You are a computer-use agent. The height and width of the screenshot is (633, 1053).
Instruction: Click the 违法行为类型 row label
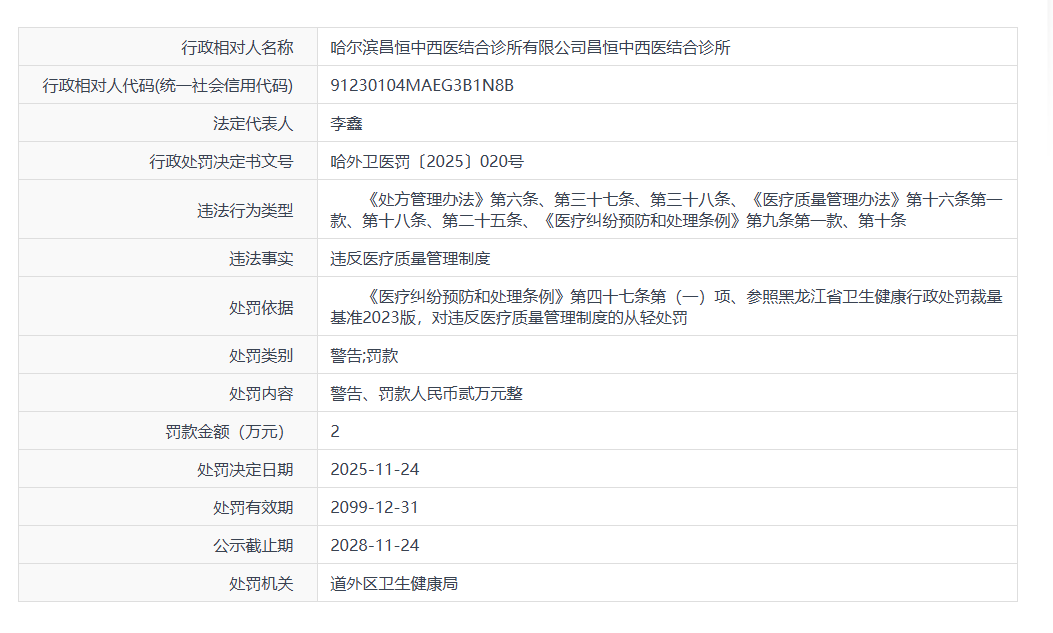(245, 210)
